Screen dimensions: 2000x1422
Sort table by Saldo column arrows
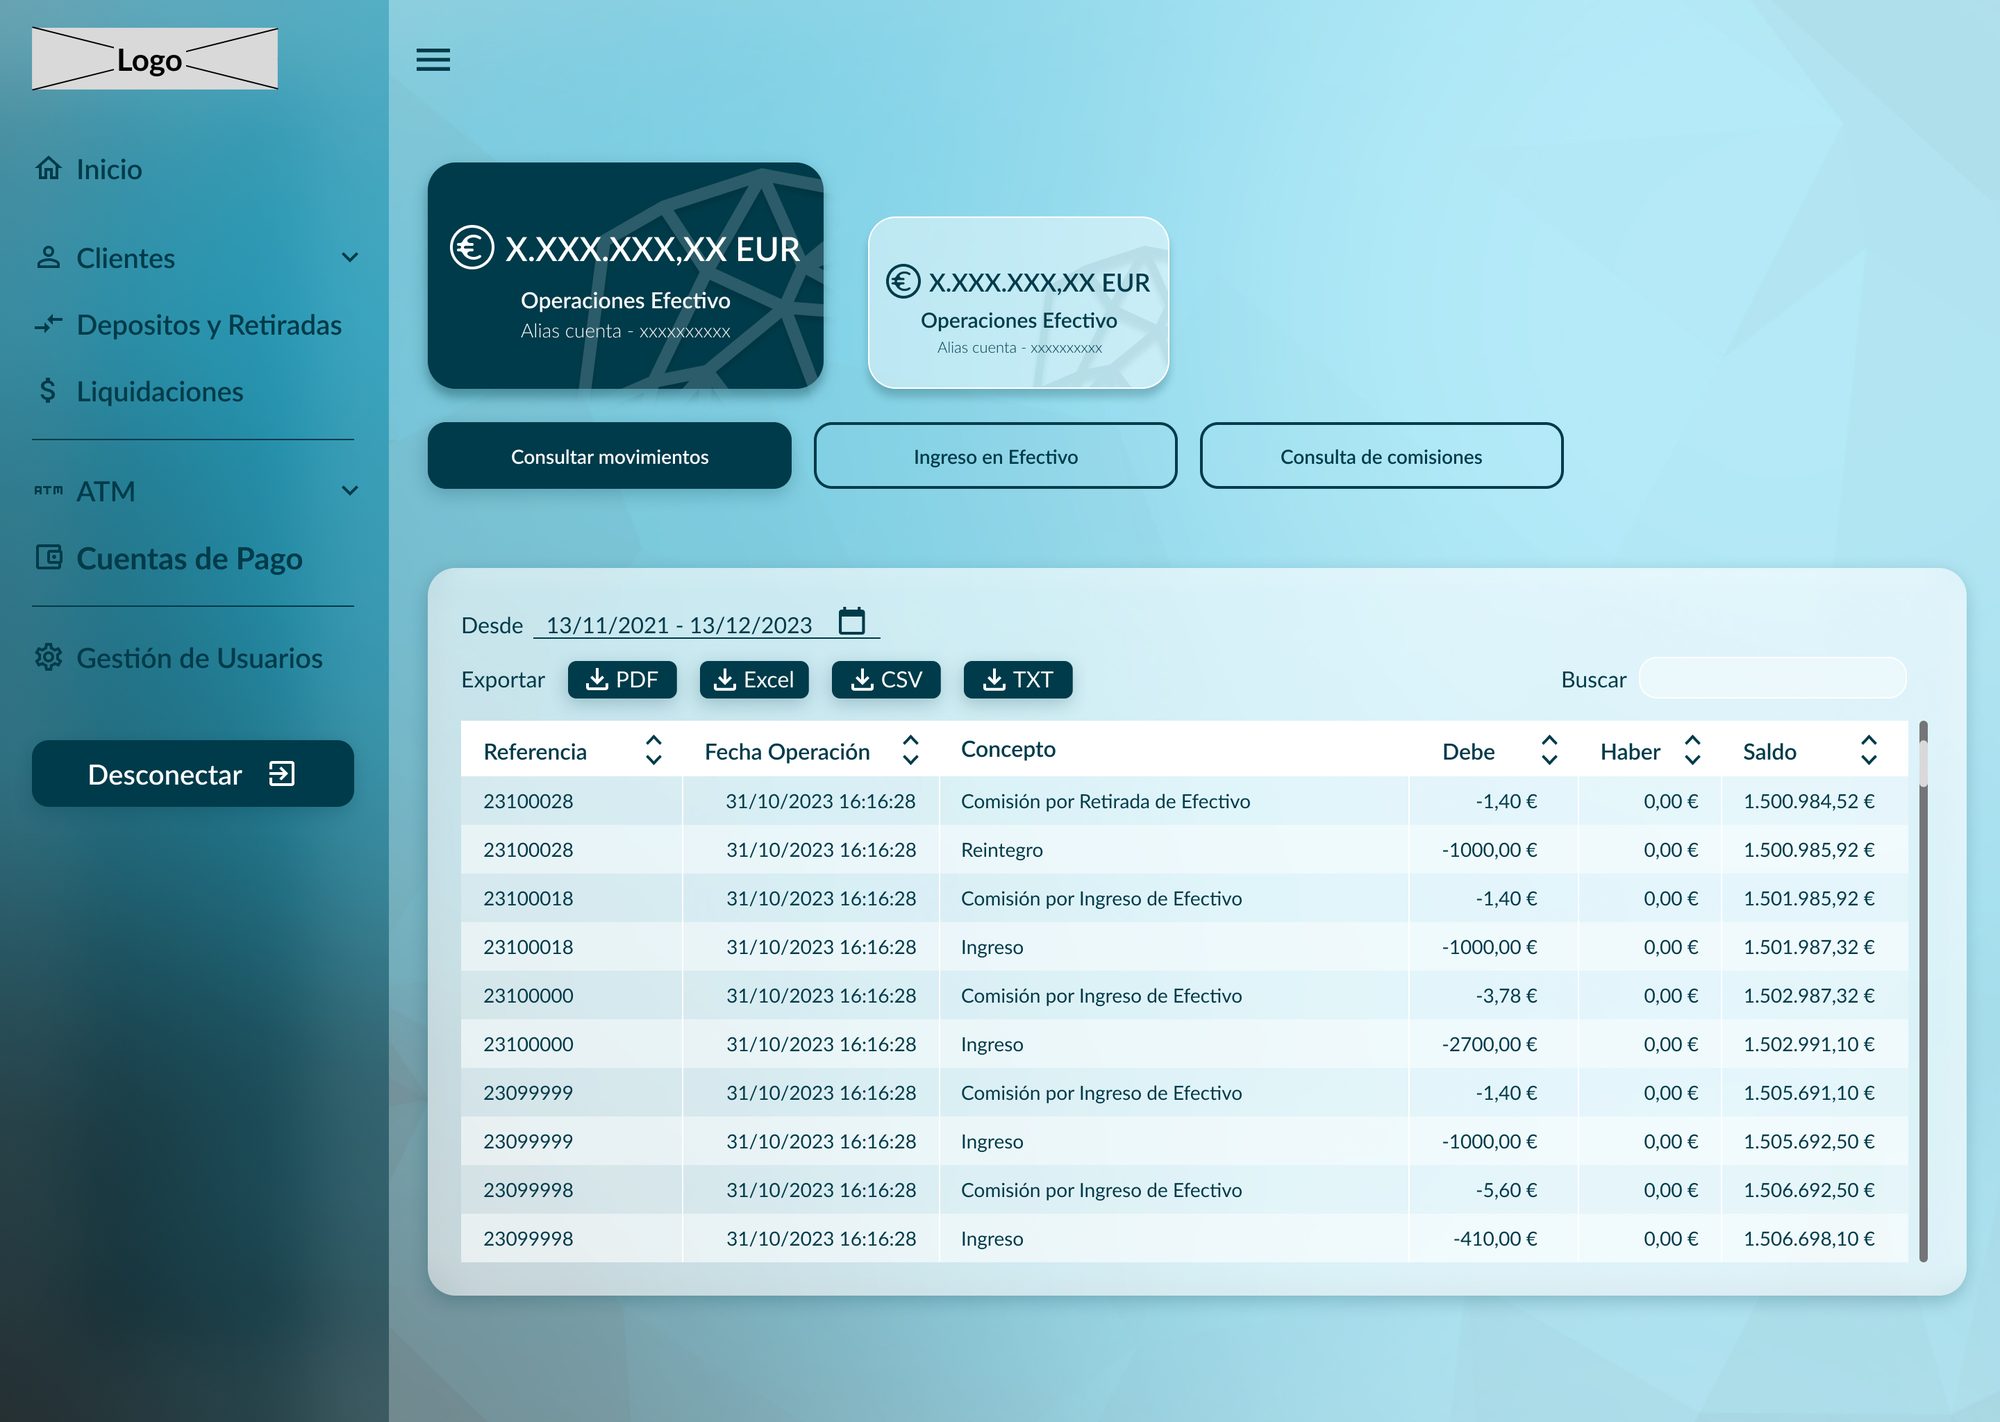(1868, 750)
